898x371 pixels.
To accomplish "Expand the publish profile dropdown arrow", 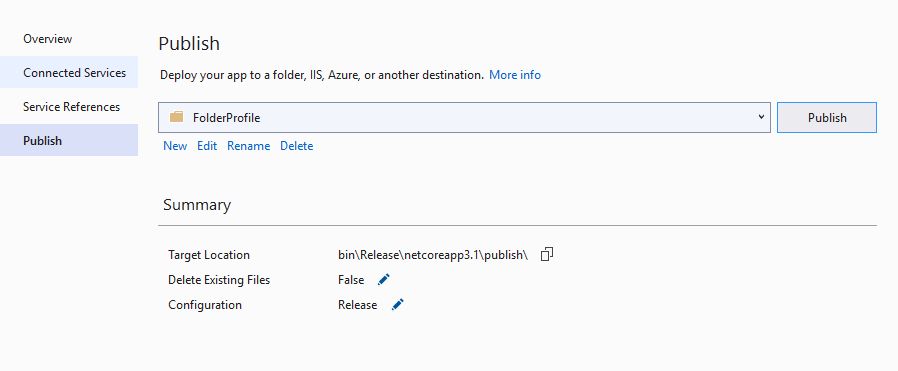I will click(761, 117).
